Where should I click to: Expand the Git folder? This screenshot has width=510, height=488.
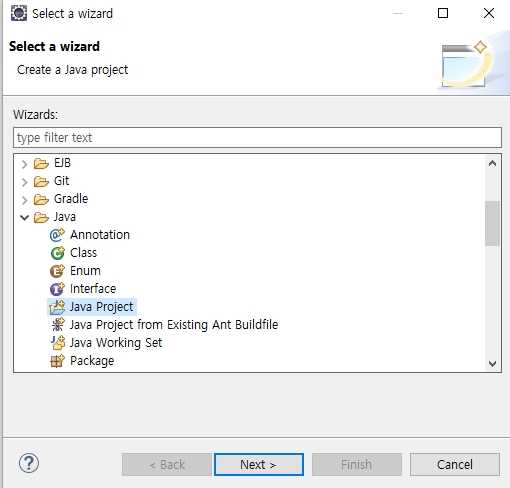pos(24,182)
